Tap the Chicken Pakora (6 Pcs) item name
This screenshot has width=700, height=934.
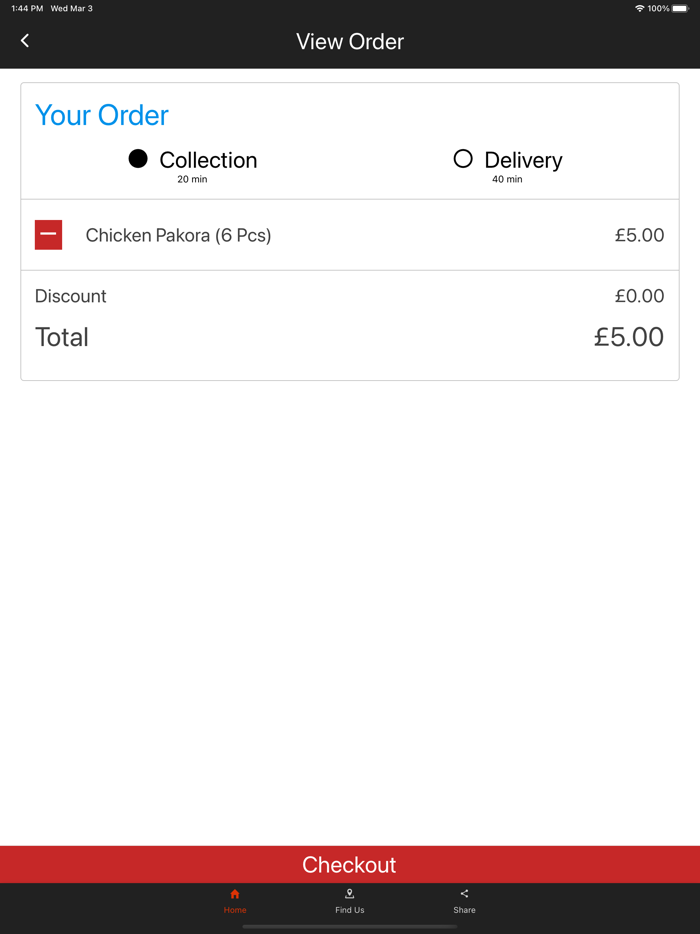[x=178, y=235]
